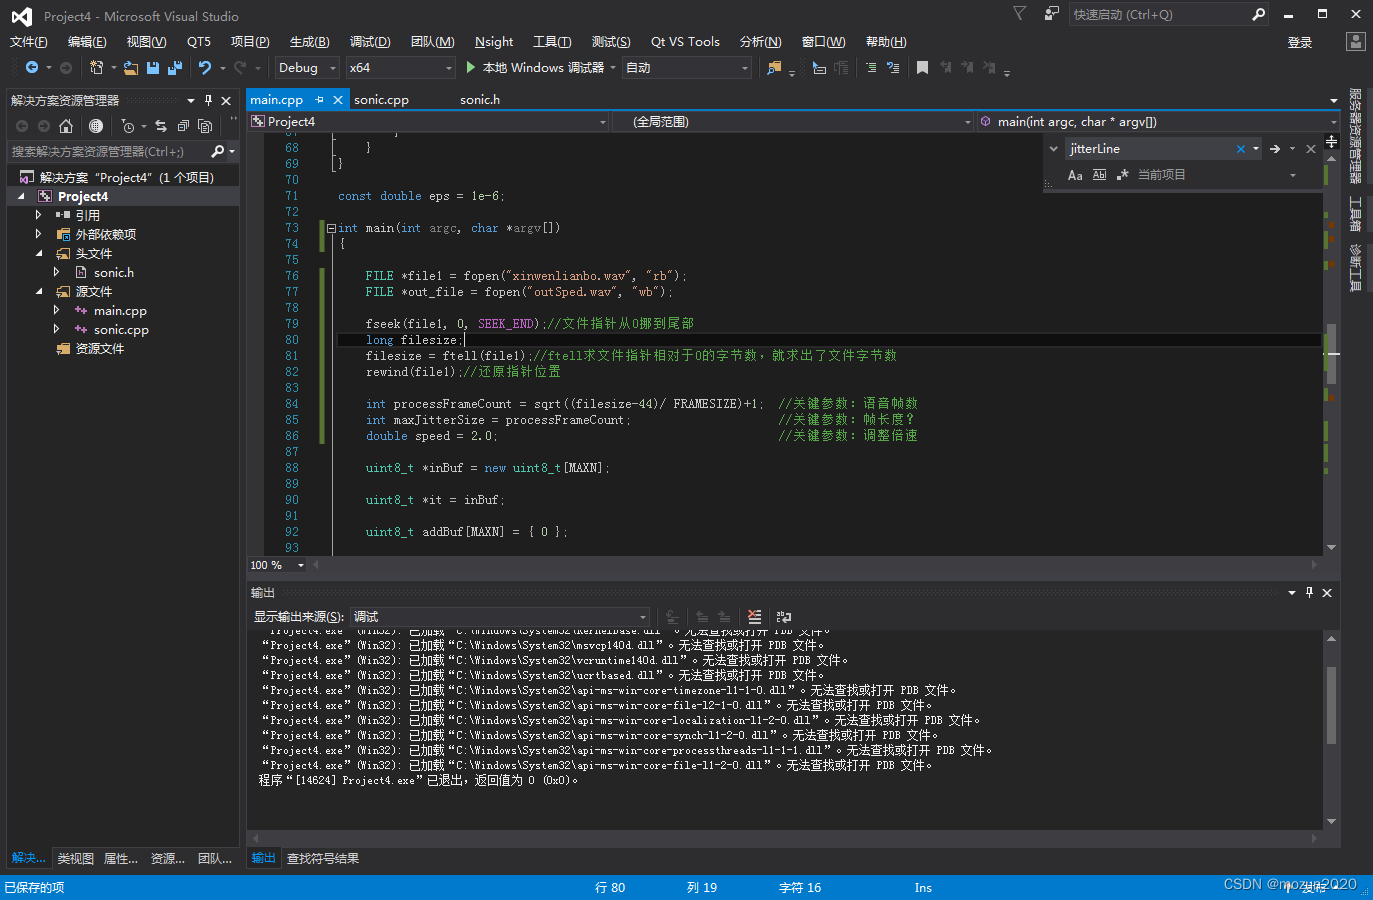
Task: Save the current file with the disk icon
Action: coord(153,68)
